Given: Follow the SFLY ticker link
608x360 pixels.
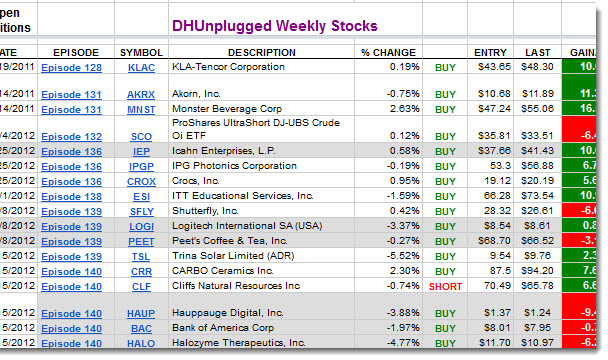Looking at the screenshot, I should point(141,212).
